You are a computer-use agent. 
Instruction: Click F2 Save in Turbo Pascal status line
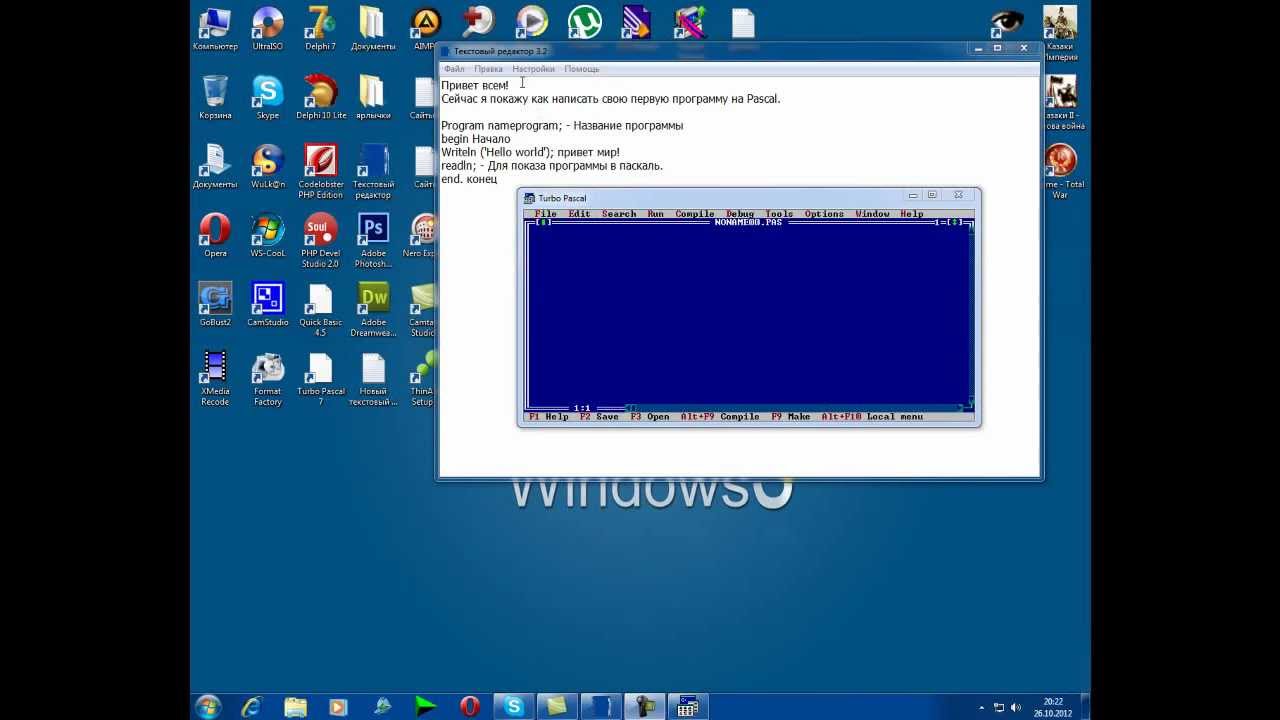(x=599, y=417)
